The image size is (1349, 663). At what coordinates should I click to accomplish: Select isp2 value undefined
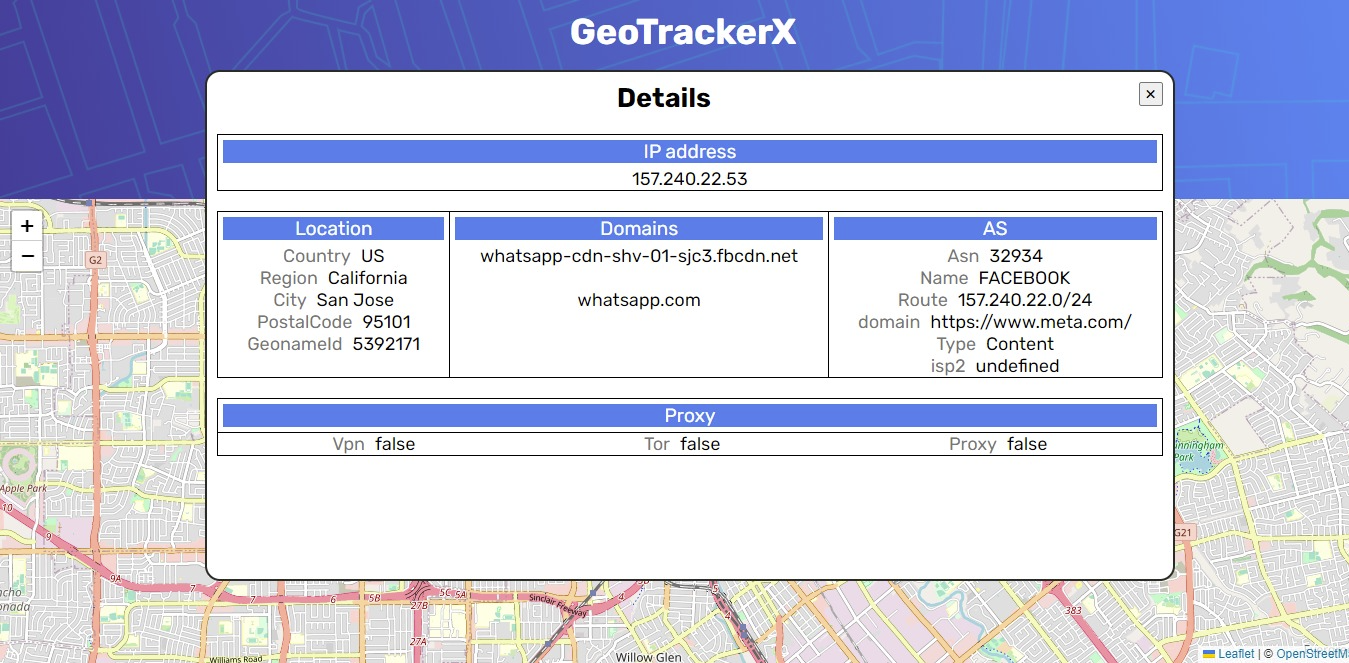tap(1017, 366)
